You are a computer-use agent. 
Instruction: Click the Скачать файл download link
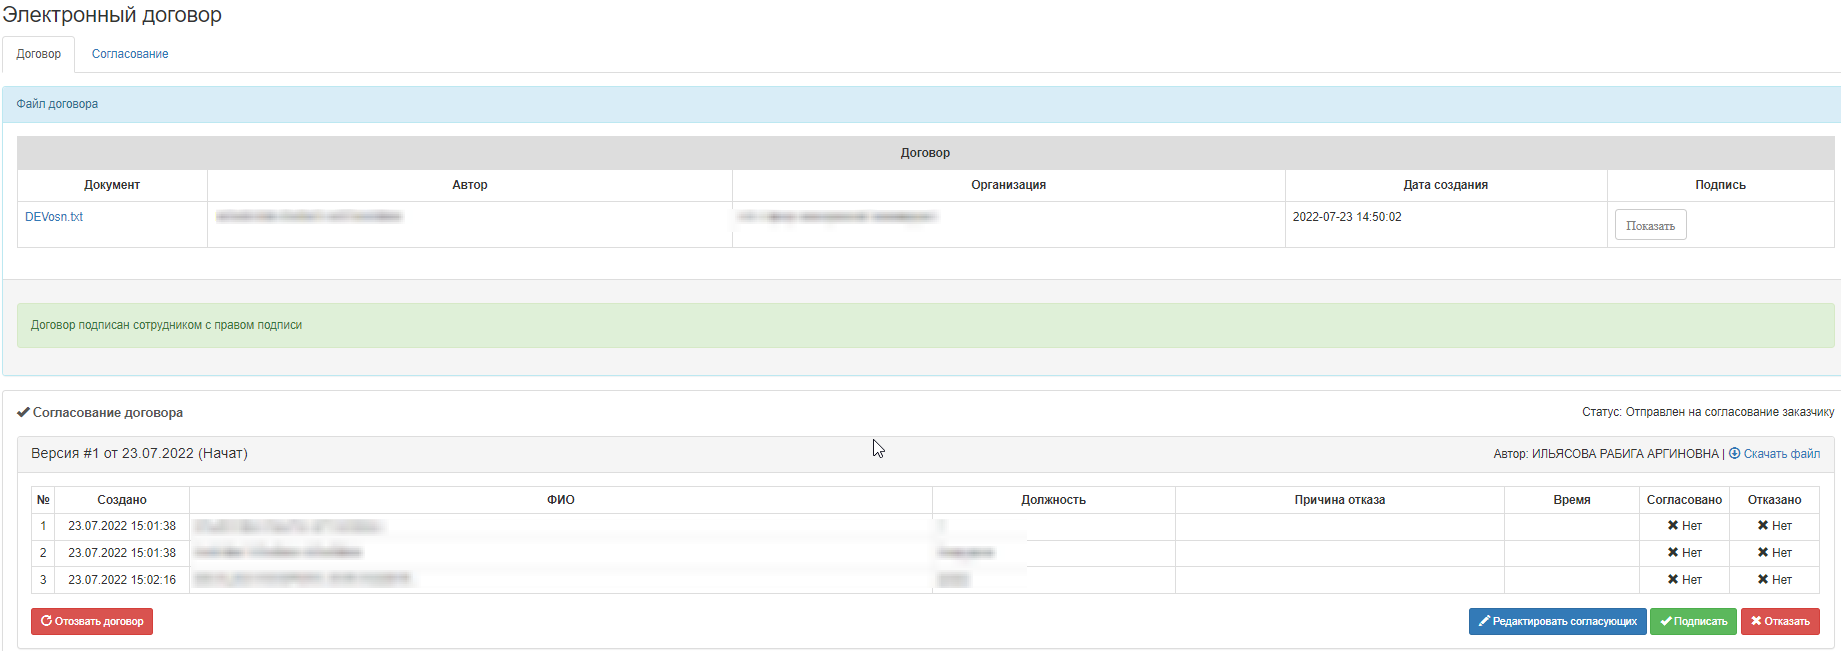pos(1781,454)
